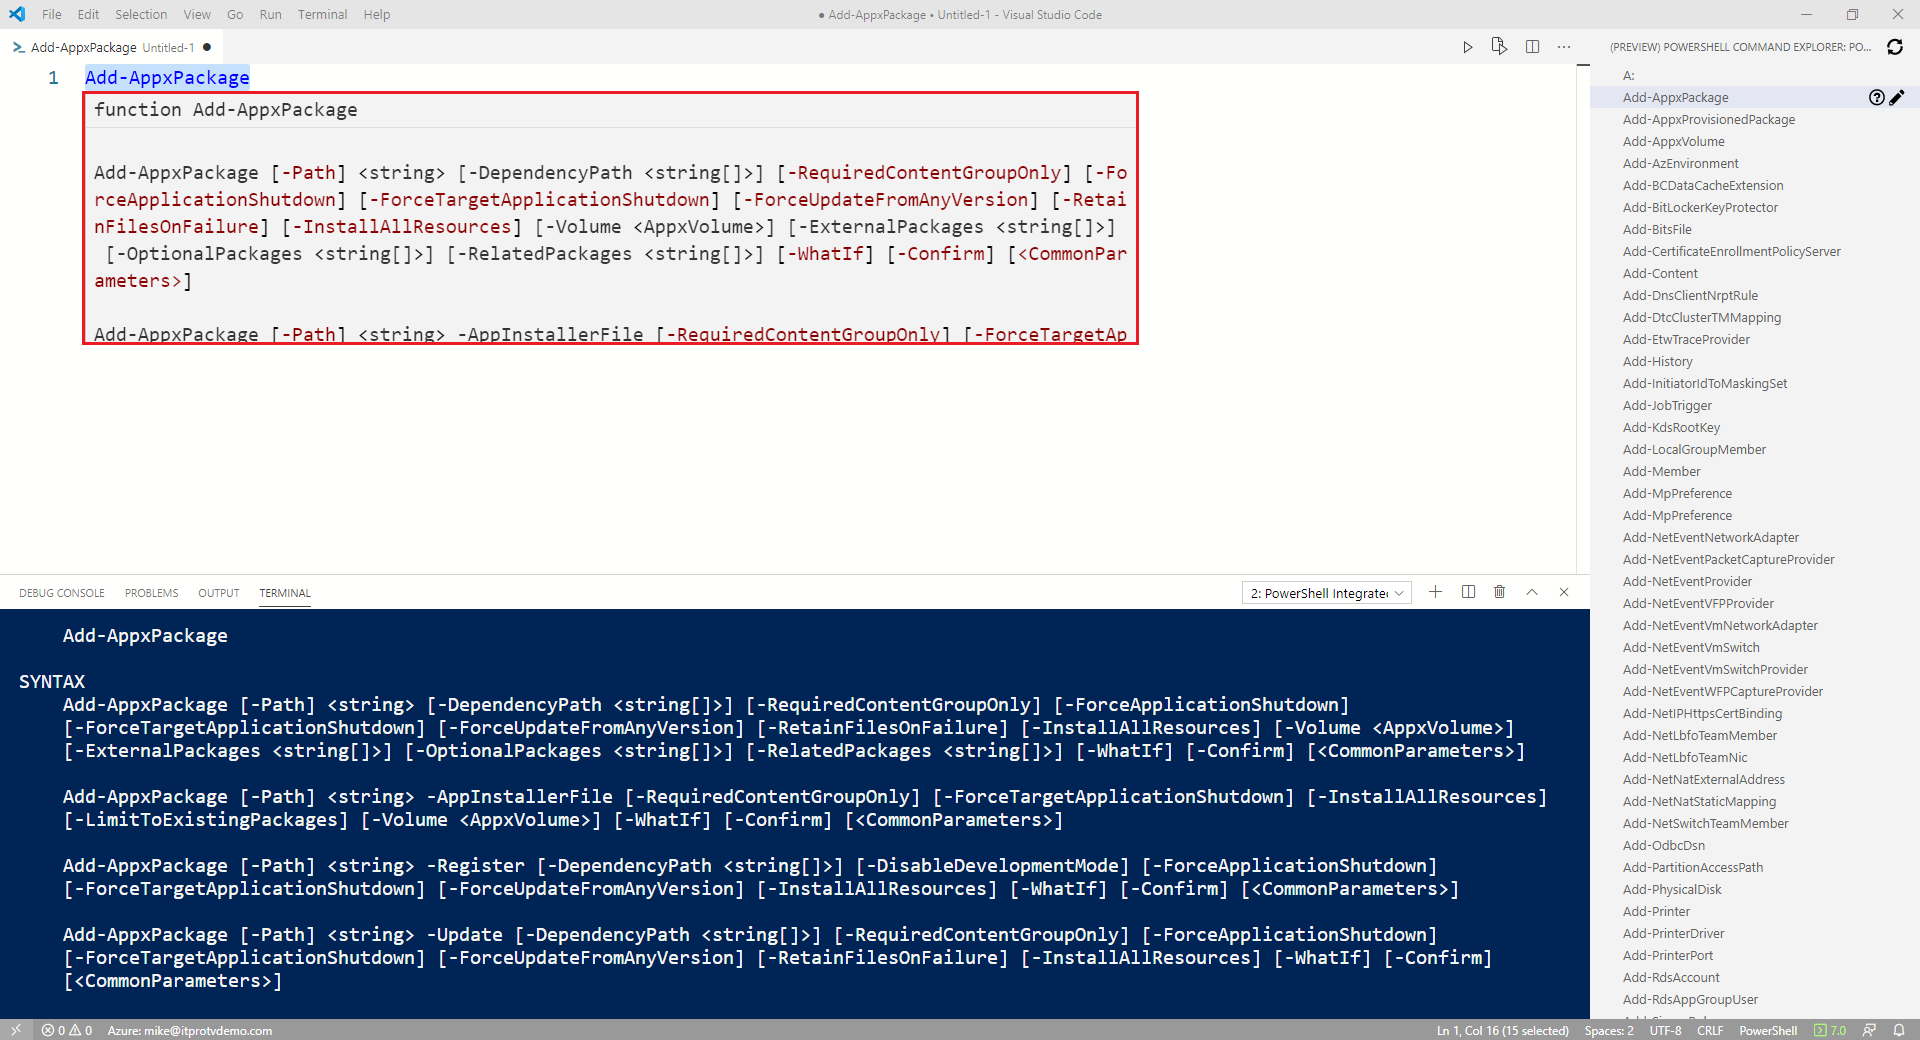Select Add-BitsFile in command explorer
Image resolution: width=1920 pixels, height=1040 pixels.
1657,229
